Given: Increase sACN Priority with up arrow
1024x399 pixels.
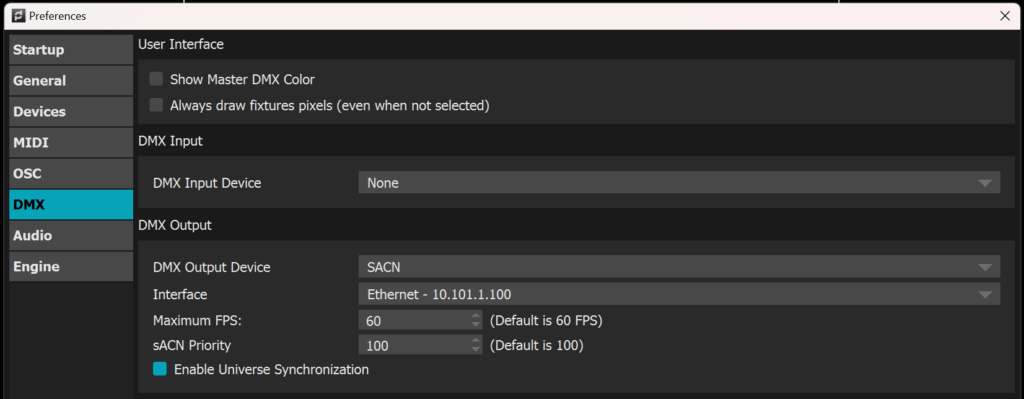Looking at the screenshot, I should point(475,341).
